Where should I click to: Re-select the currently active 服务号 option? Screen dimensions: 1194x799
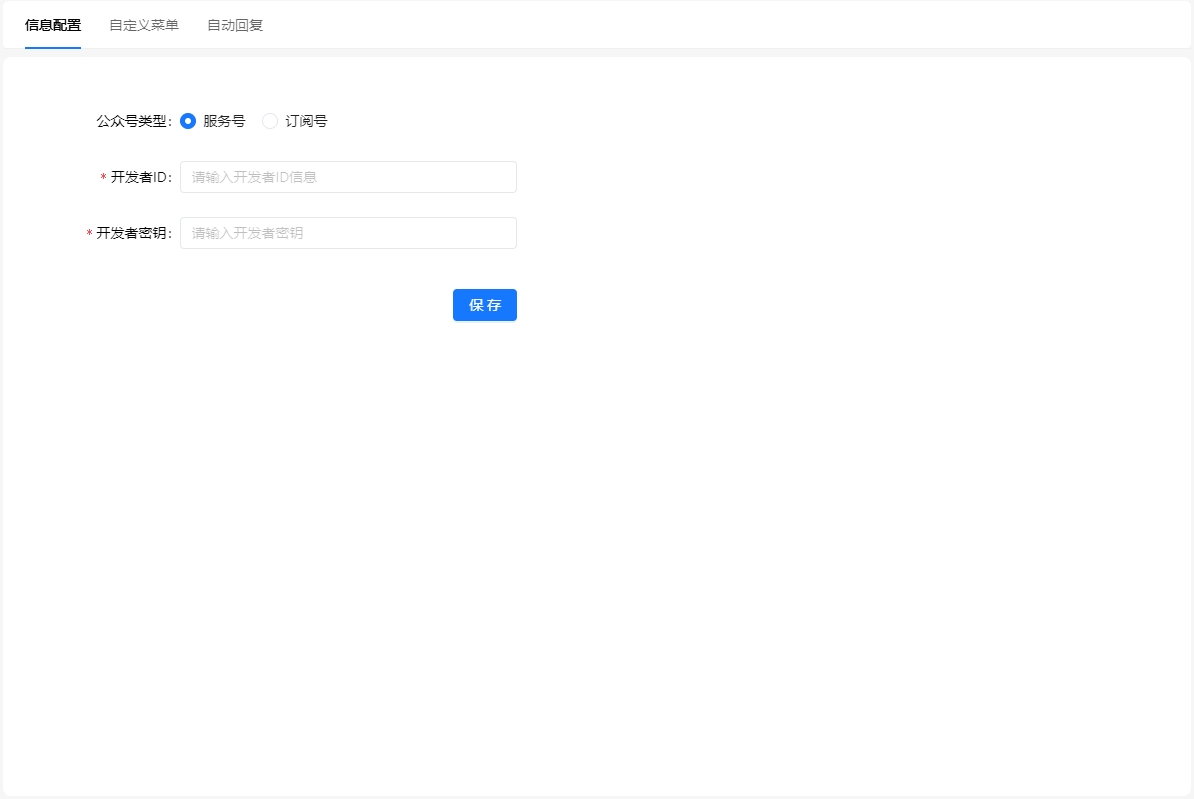click(188, 120)
